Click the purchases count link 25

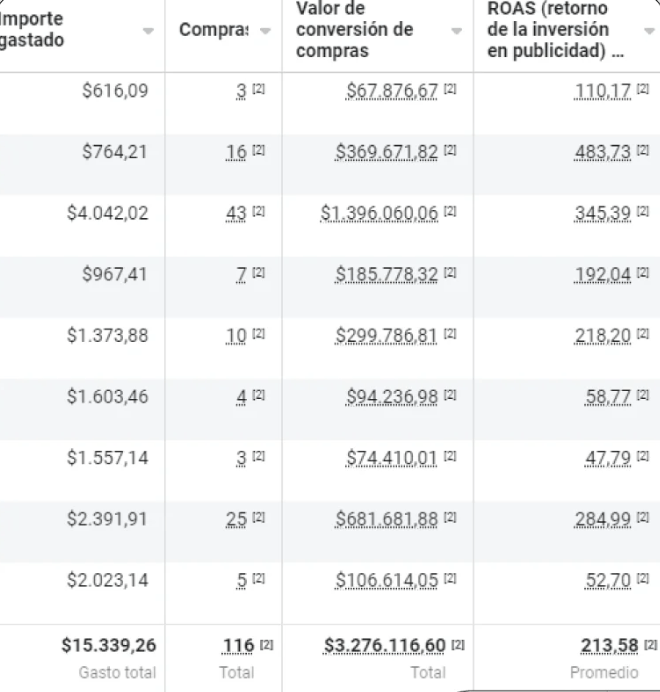tap(236, 519)
